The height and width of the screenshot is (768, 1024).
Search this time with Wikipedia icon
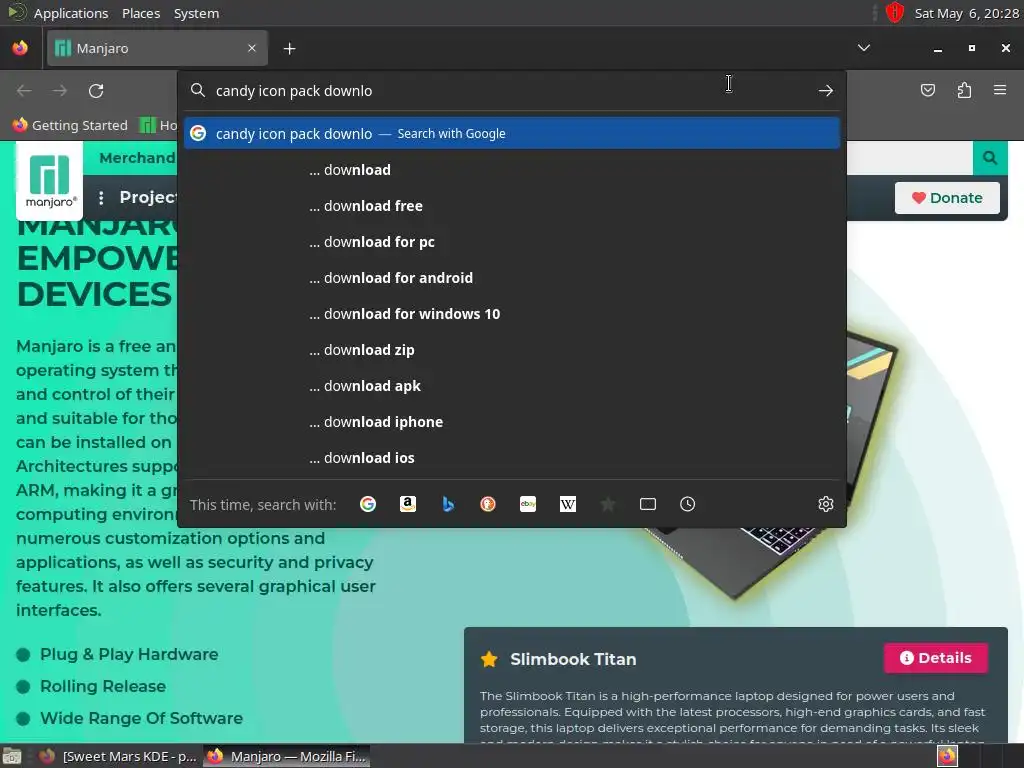568,504
